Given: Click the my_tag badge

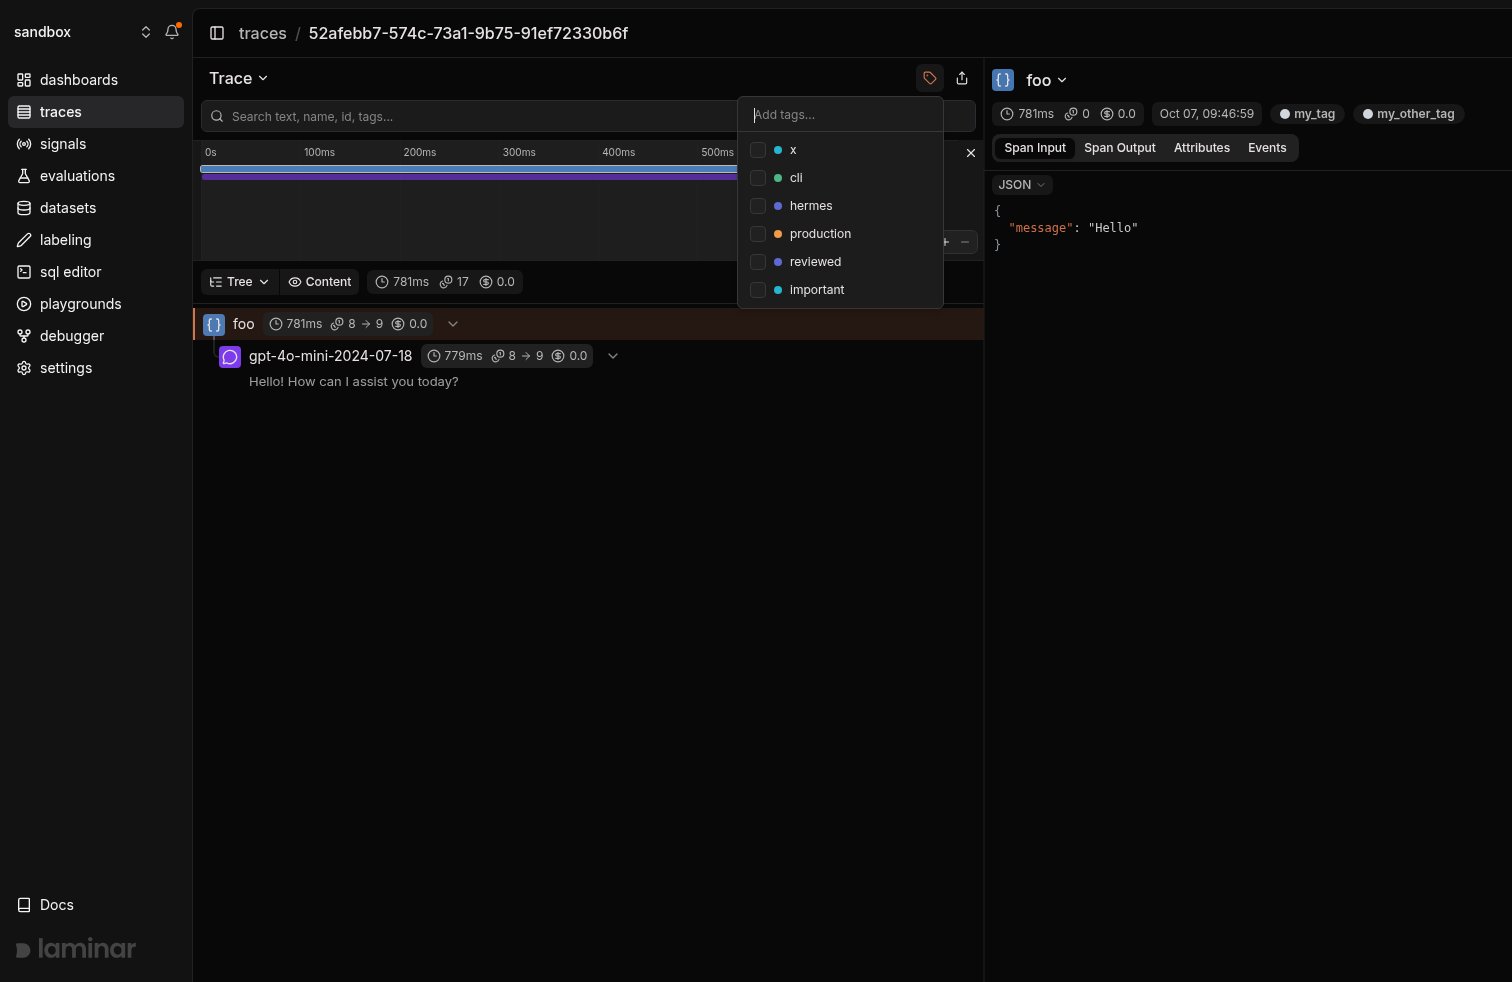Looking at the screenshot, I should point(1307,114).
